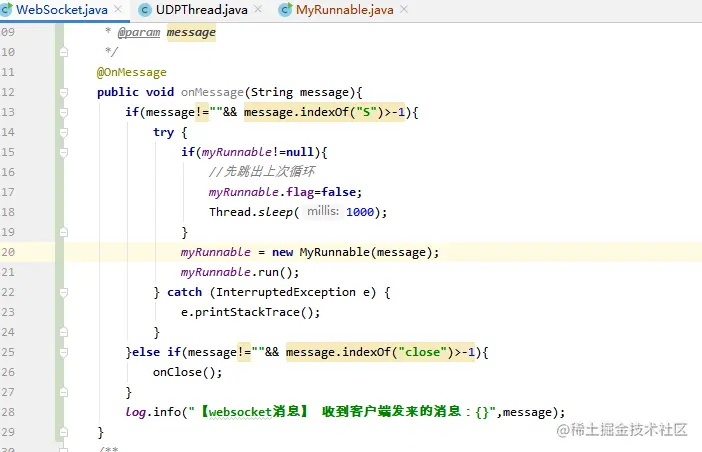Click fold end marker at line 27
Viewport: 702px width, 452px height.
(64, 392)
